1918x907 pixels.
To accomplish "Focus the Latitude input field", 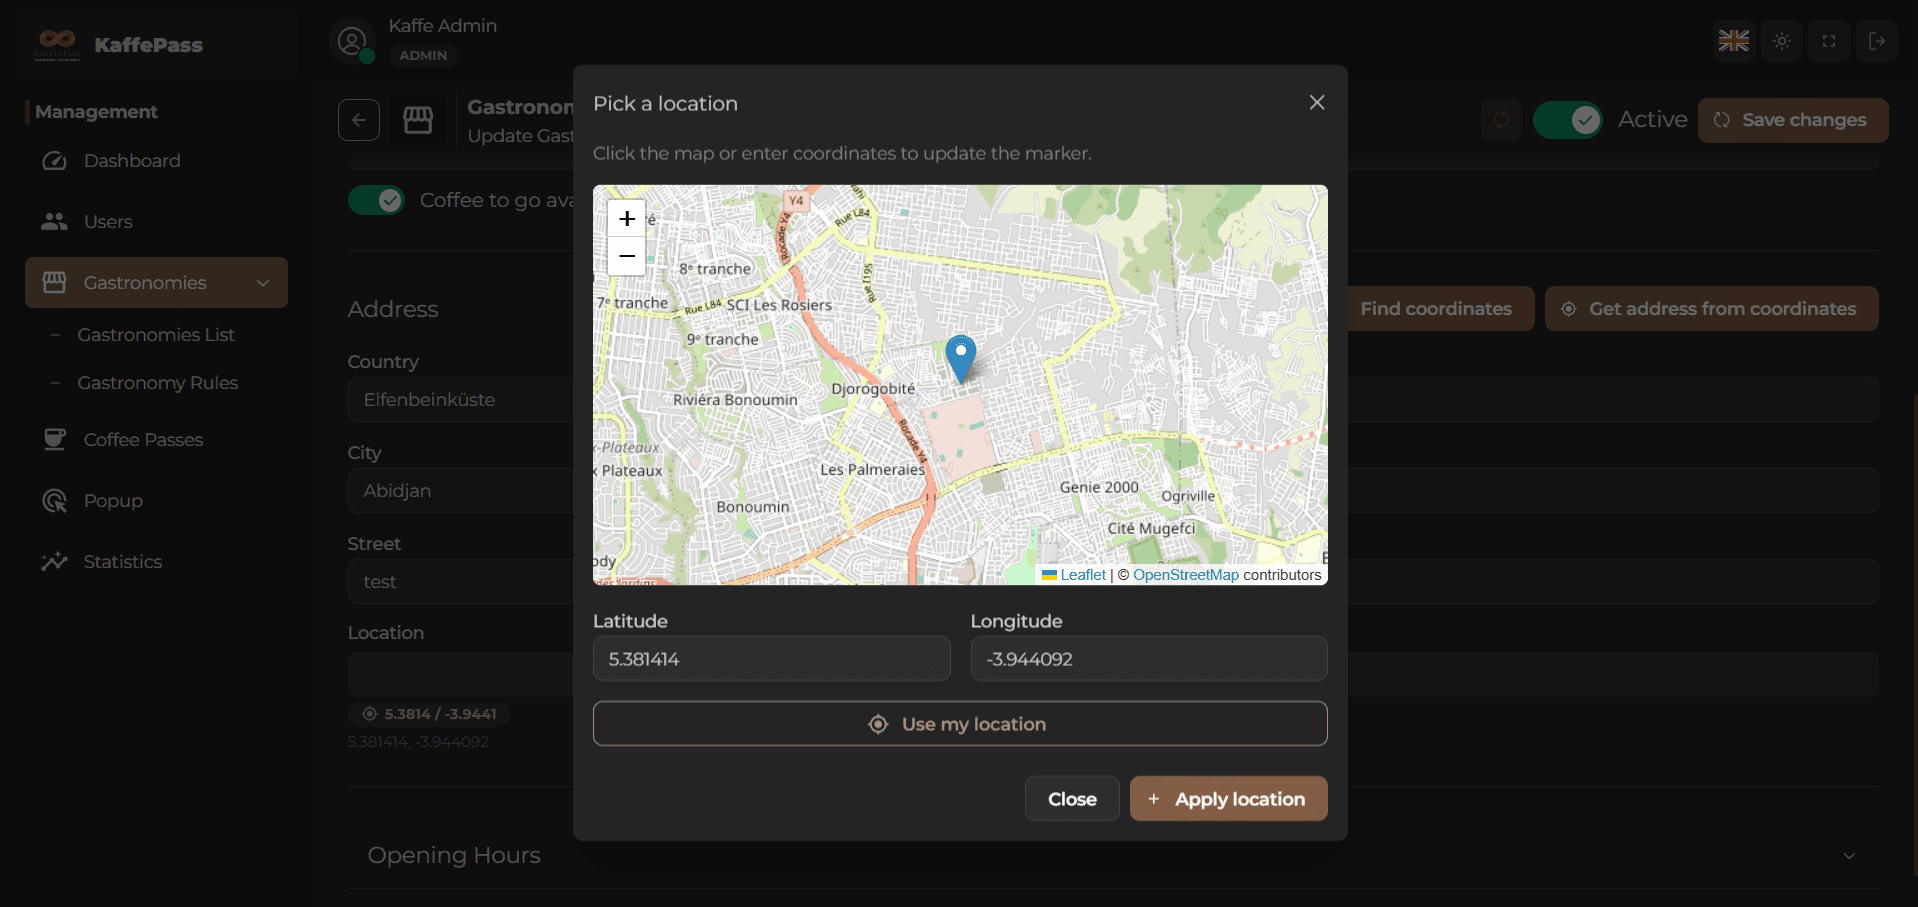I will click(x=771, y=659).
